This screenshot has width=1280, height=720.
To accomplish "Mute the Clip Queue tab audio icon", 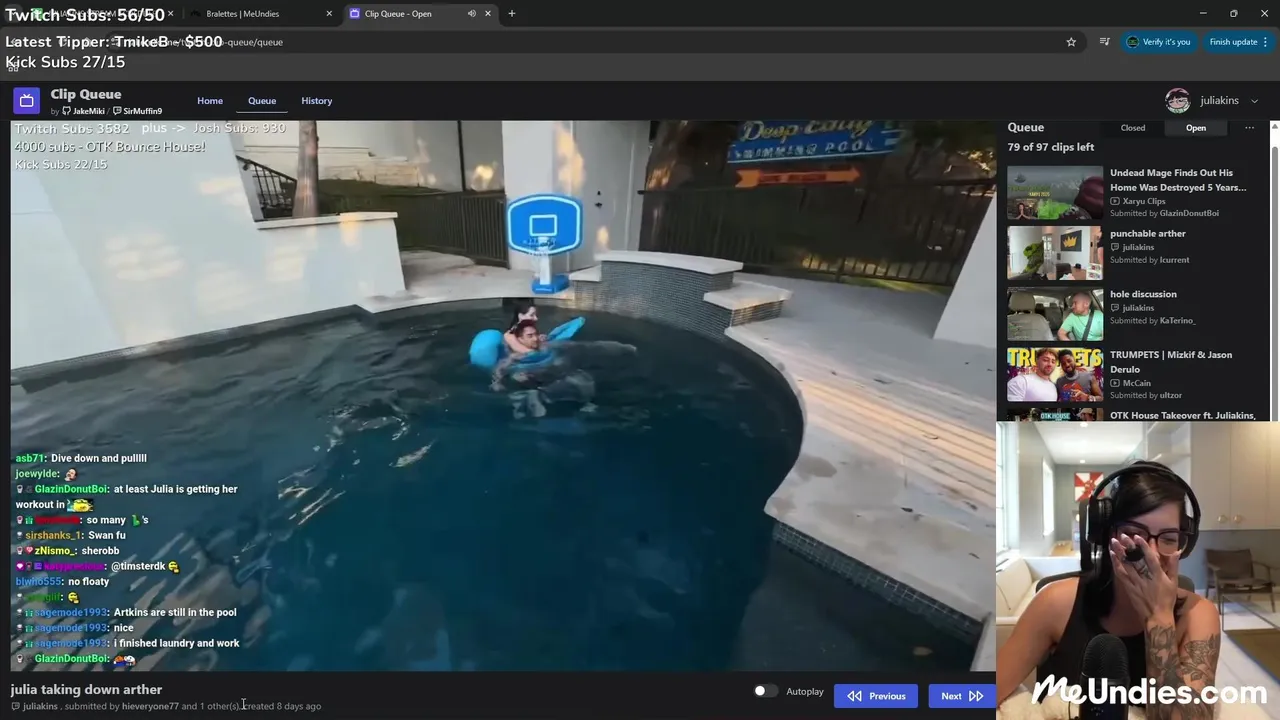I will point(471,14).
